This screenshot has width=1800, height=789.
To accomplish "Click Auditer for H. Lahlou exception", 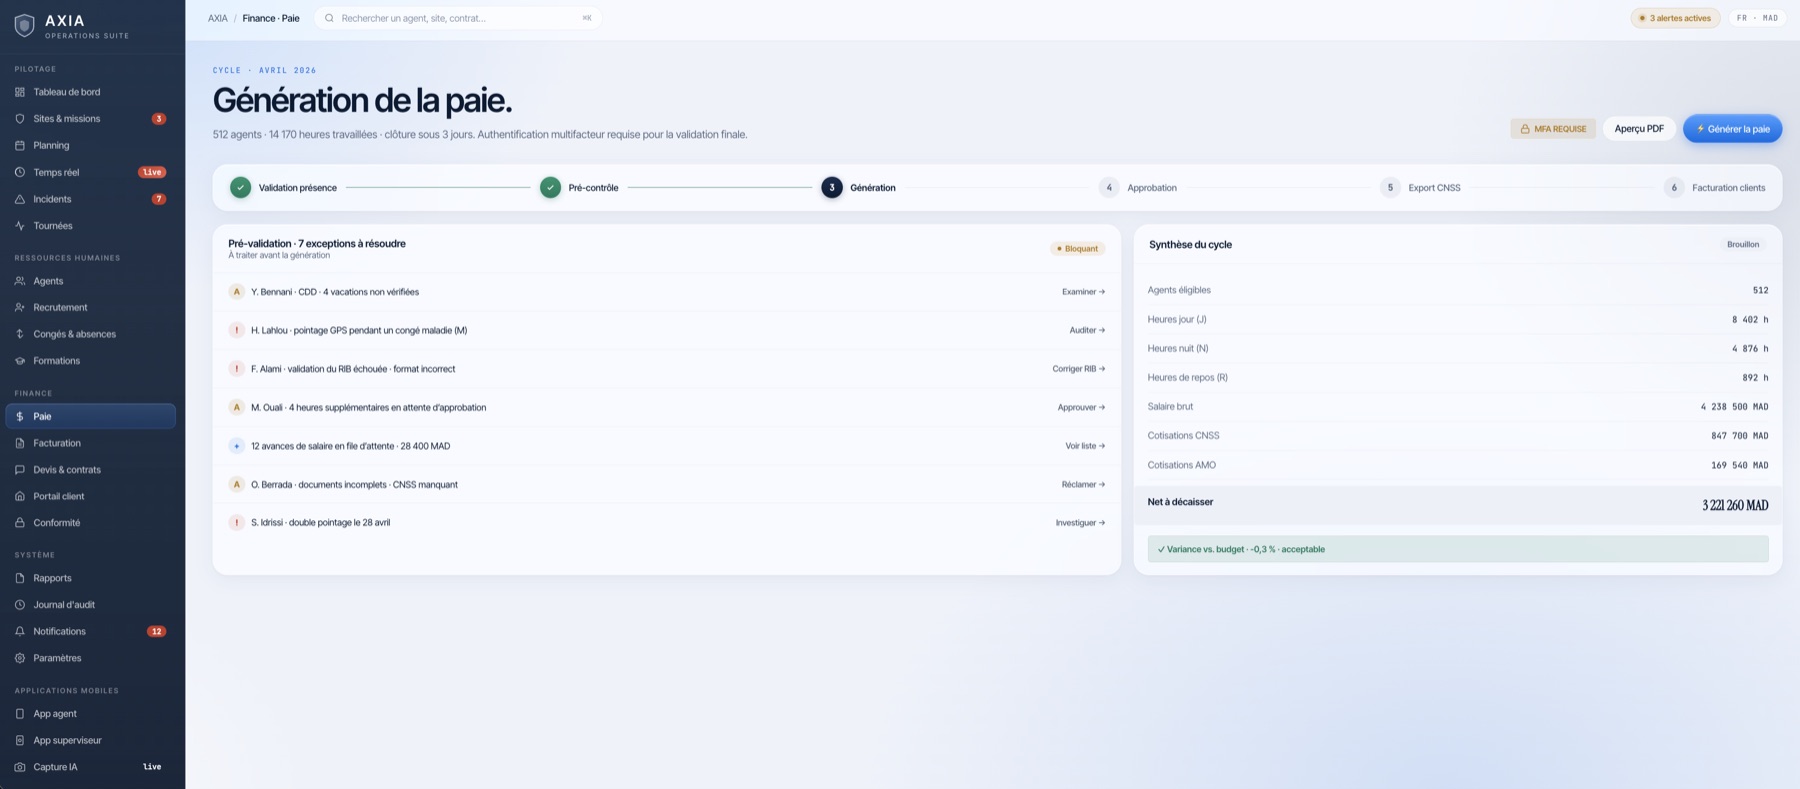I will pos(1087,330).
